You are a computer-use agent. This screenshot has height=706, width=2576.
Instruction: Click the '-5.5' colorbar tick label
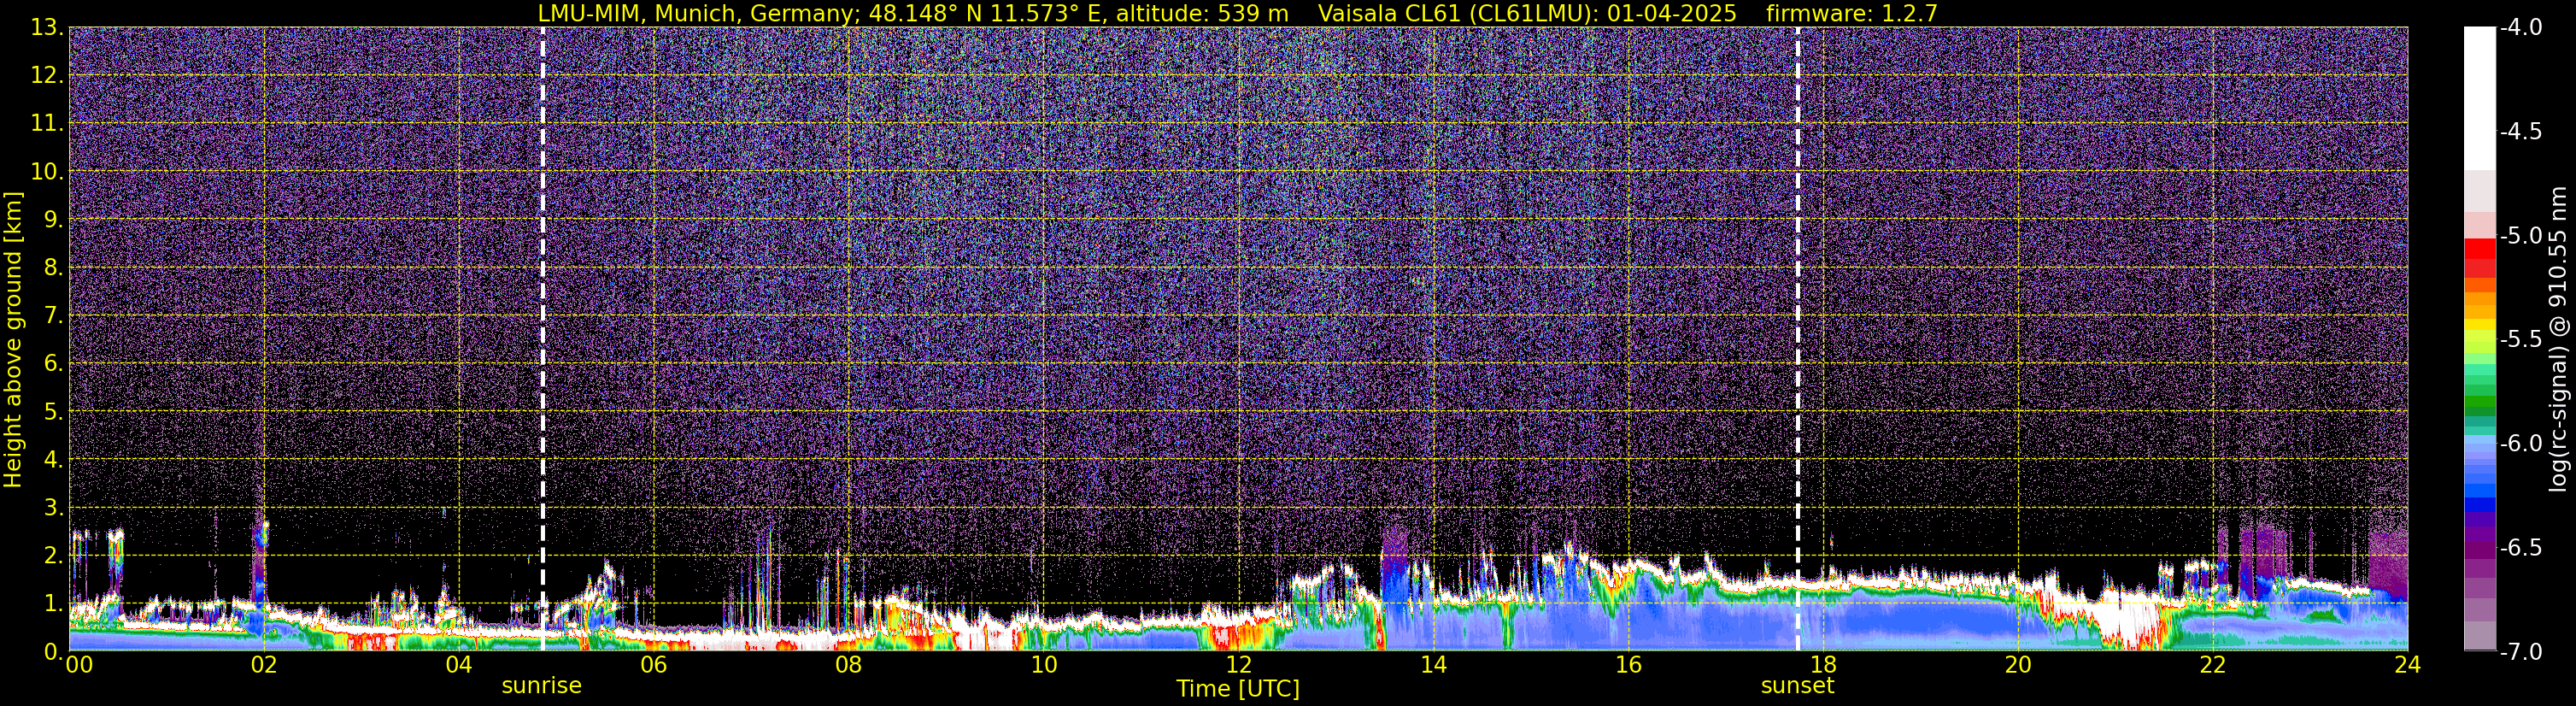click(x=2520, y=340)
